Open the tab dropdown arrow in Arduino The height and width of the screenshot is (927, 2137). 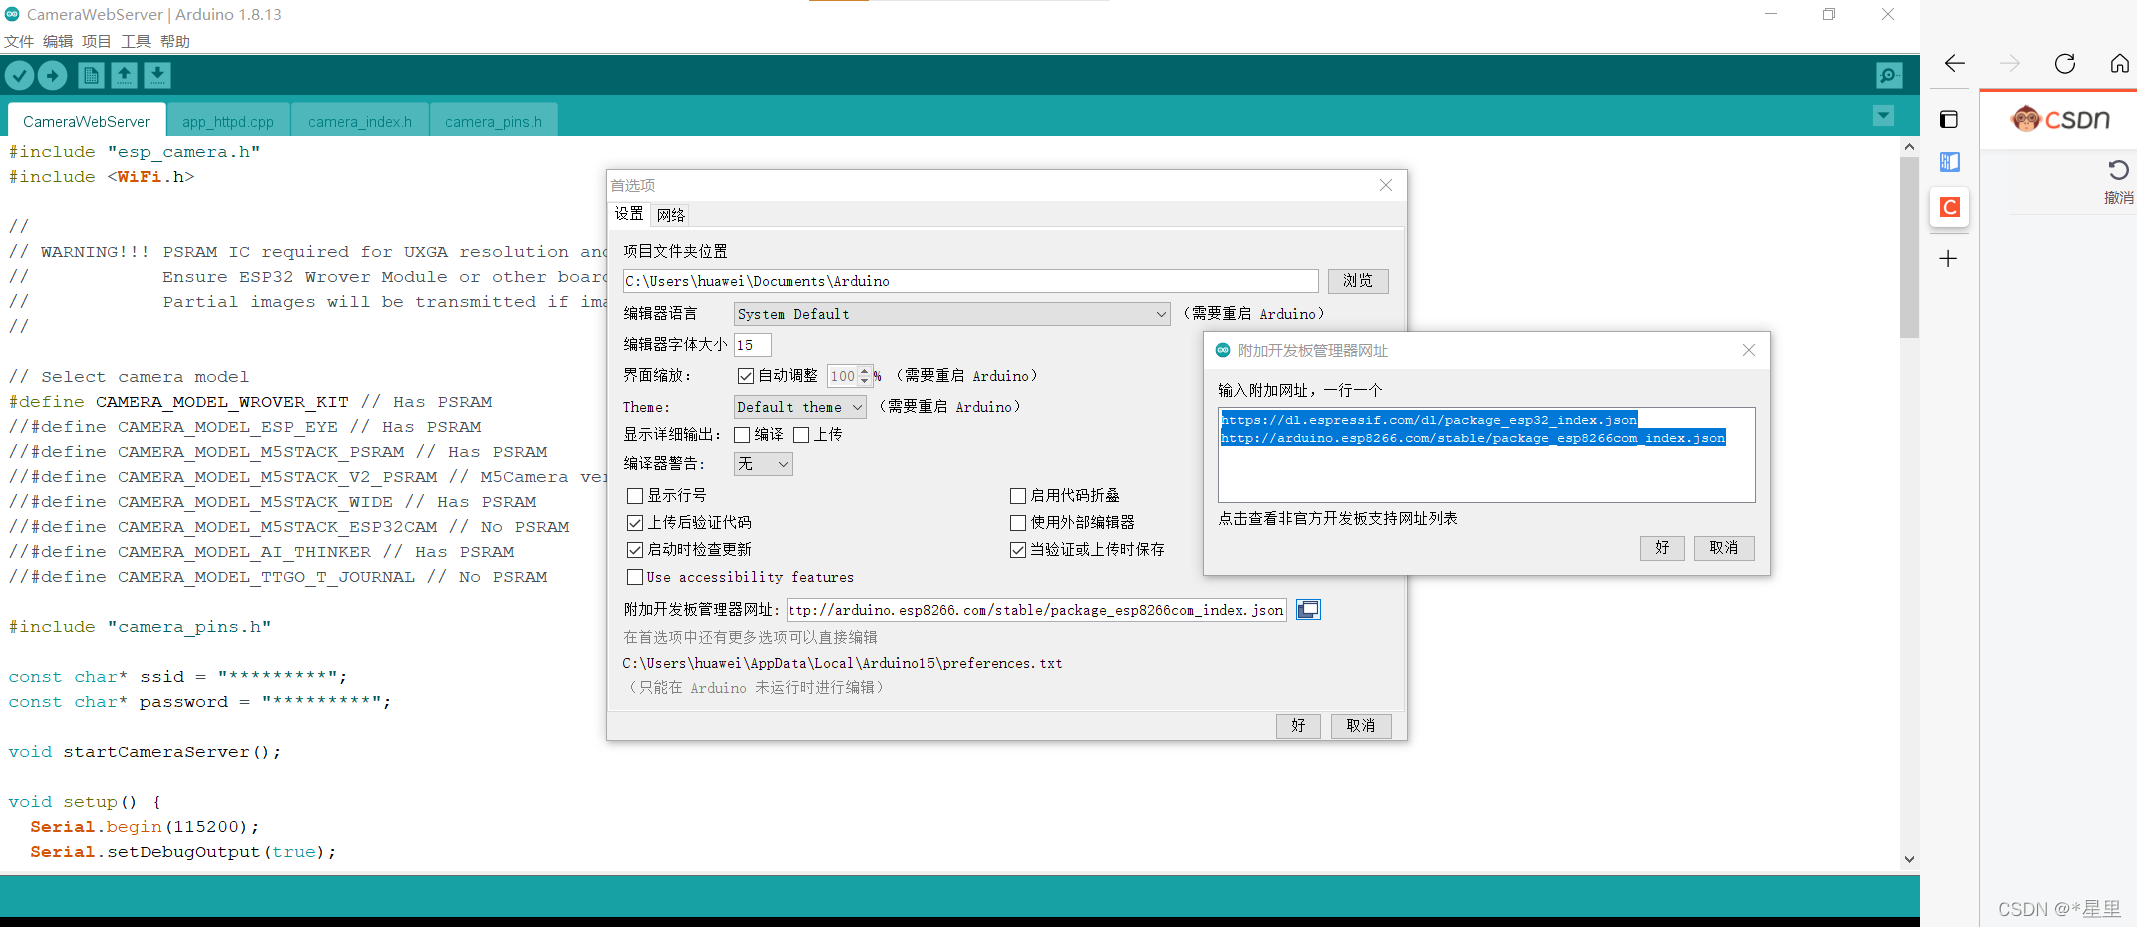pyautogui.click(x=1883, y=116)
